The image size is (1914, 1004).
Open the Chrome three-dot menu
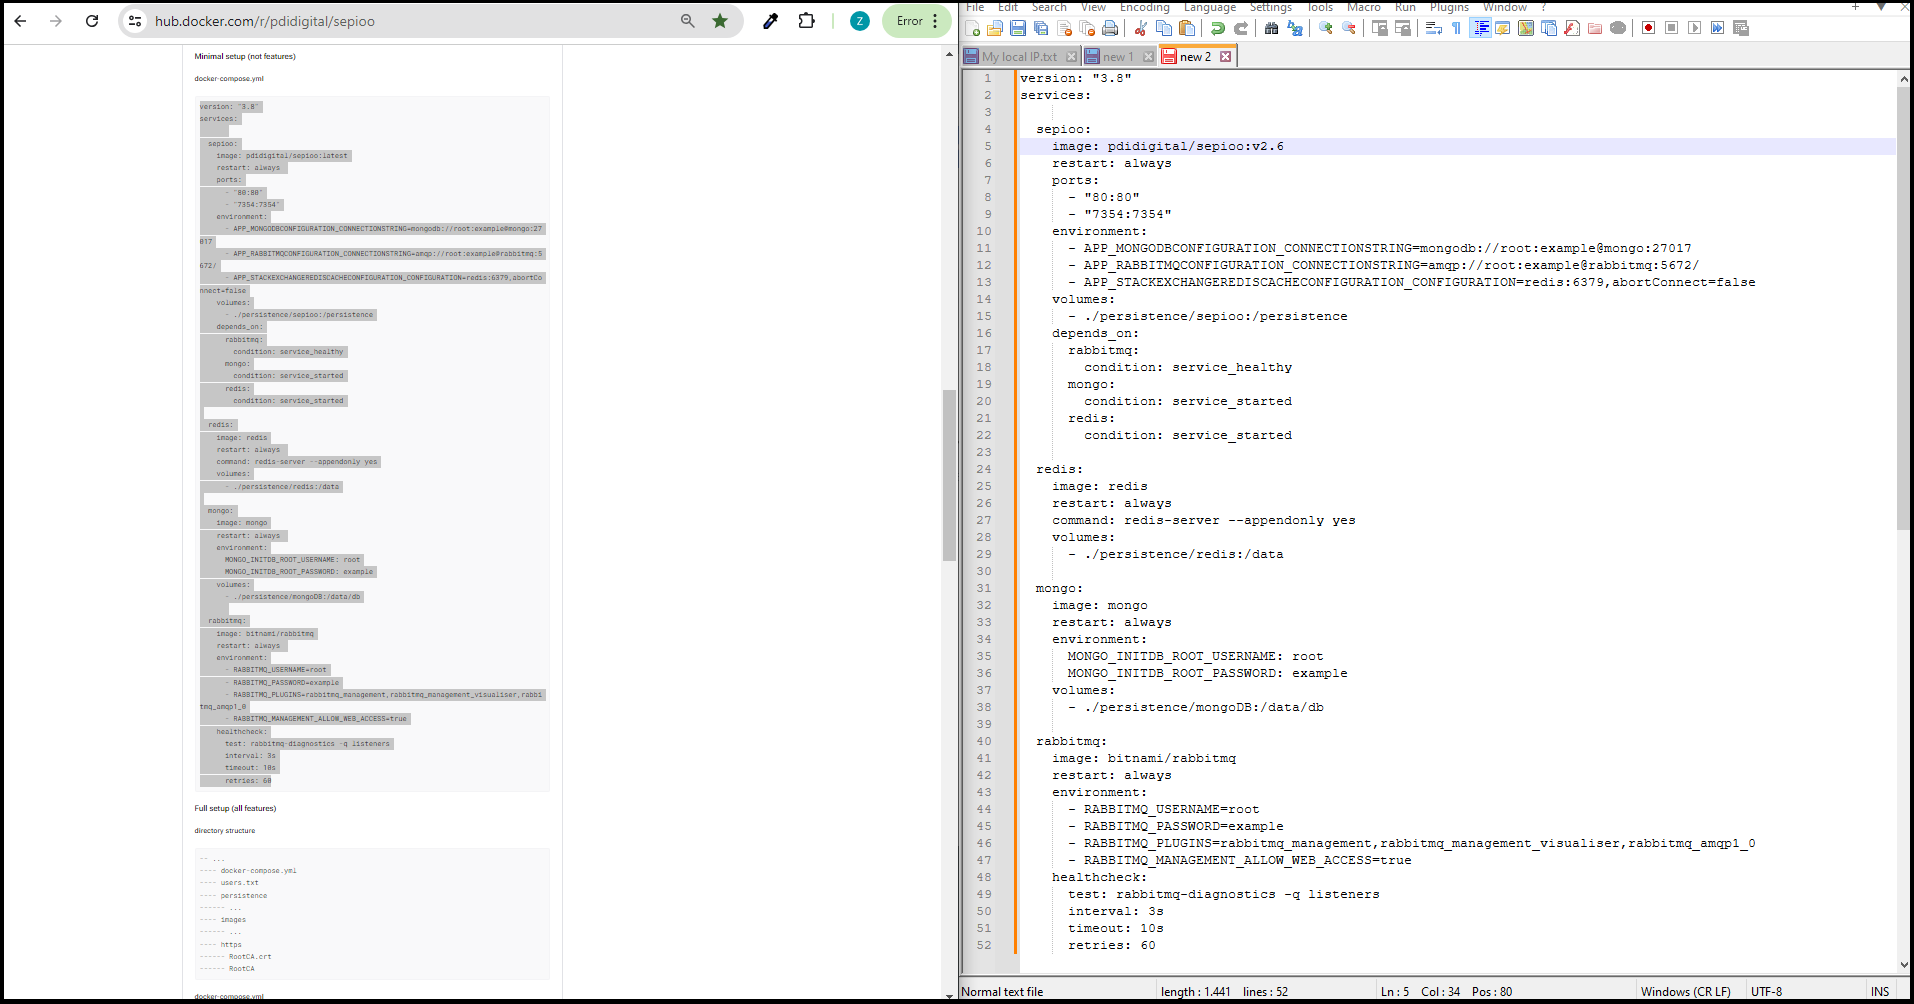coord(935,21)
